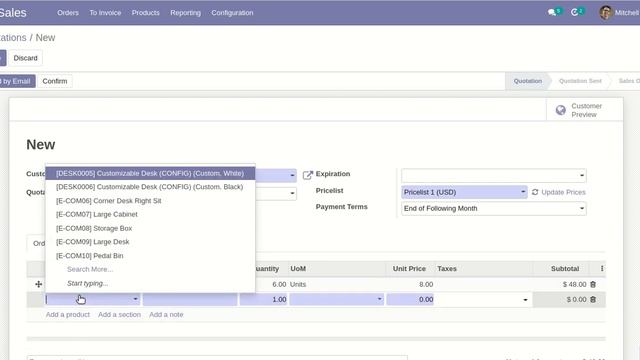Delete the $ 0.00 order line
This screenshot has height=360, width=640.
tap(593, 299)
